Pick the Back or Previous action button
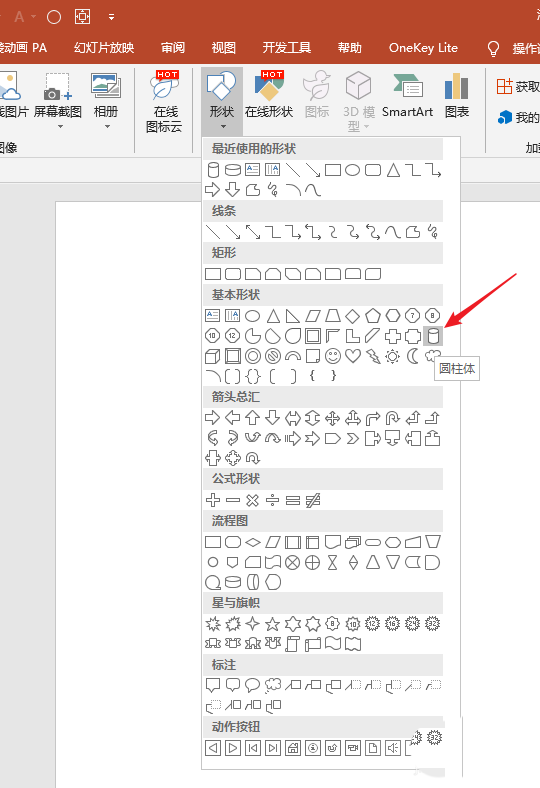The image size is (540, 788). coord(212,748)
